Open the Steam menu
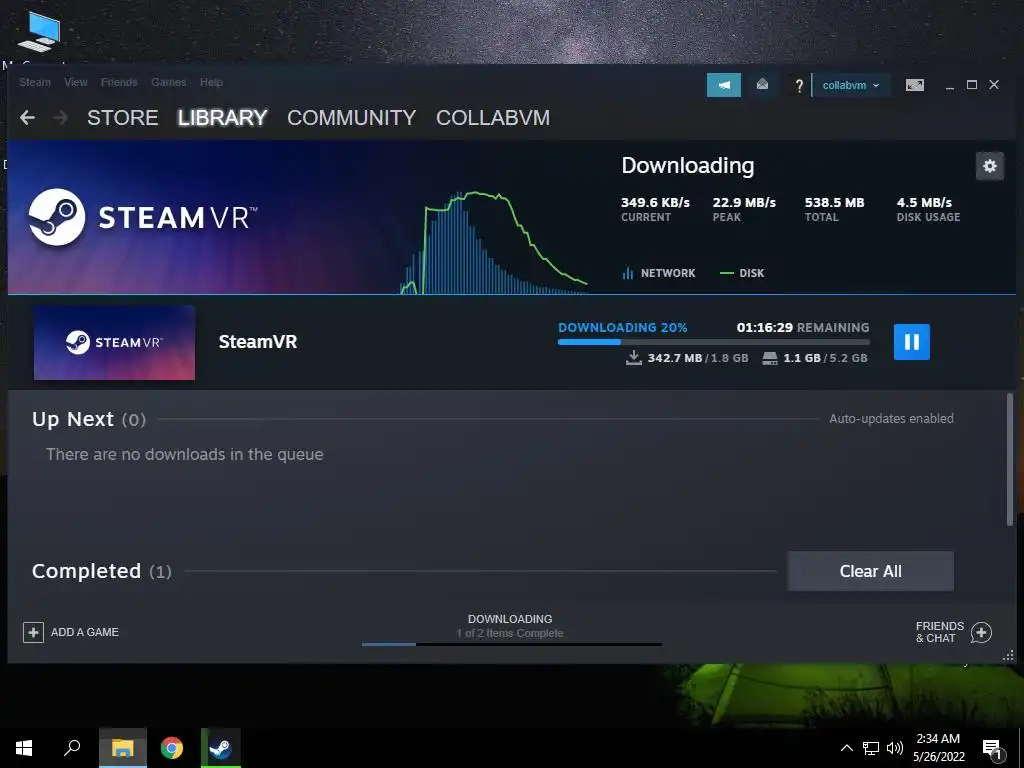This screenshot has width=1024, height=768. click(35, 82)
